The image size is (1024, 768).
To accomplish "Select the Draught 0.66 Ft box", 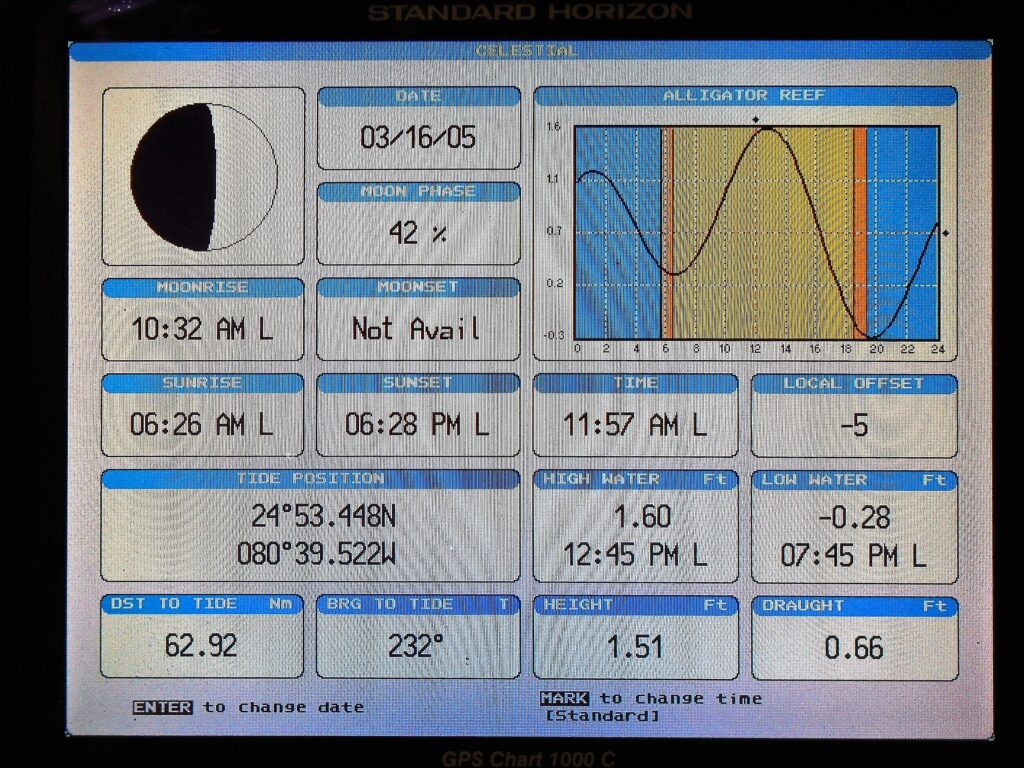I will click(854, 646).
